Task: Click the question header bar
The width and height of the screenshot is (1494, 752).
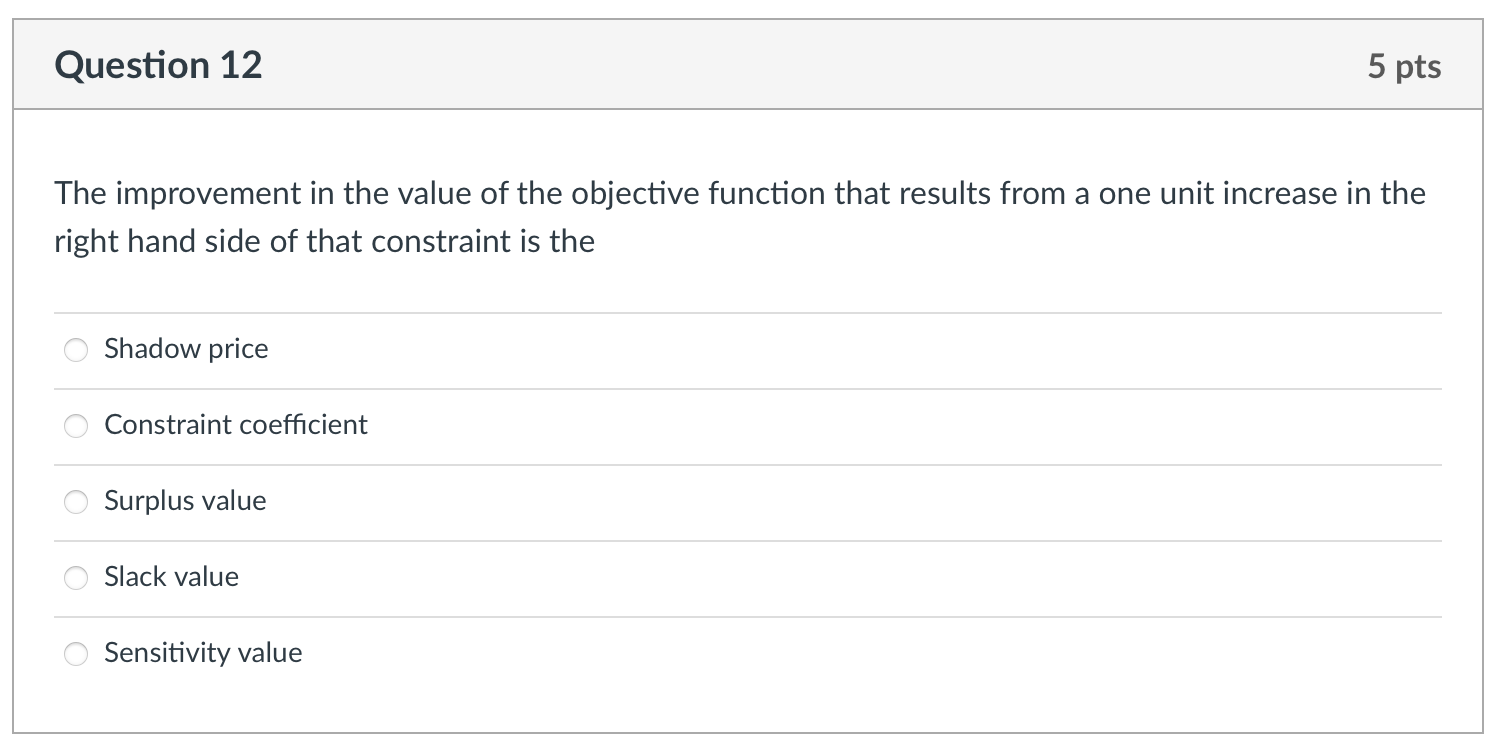Action: click(x=747, y=64)
